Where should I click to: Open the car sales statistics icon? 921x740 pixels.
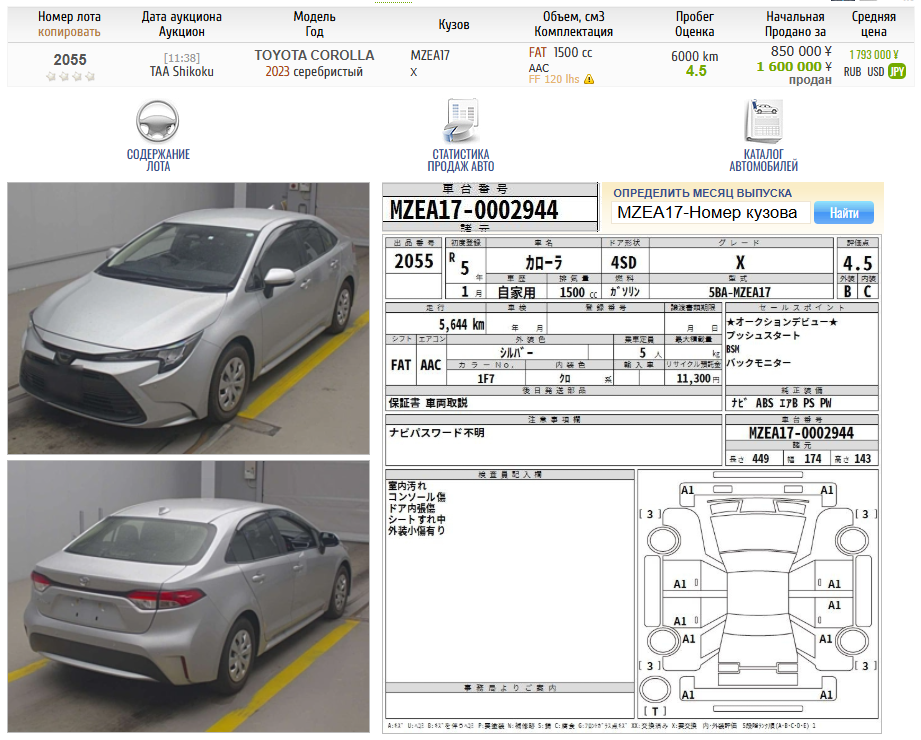460,121
